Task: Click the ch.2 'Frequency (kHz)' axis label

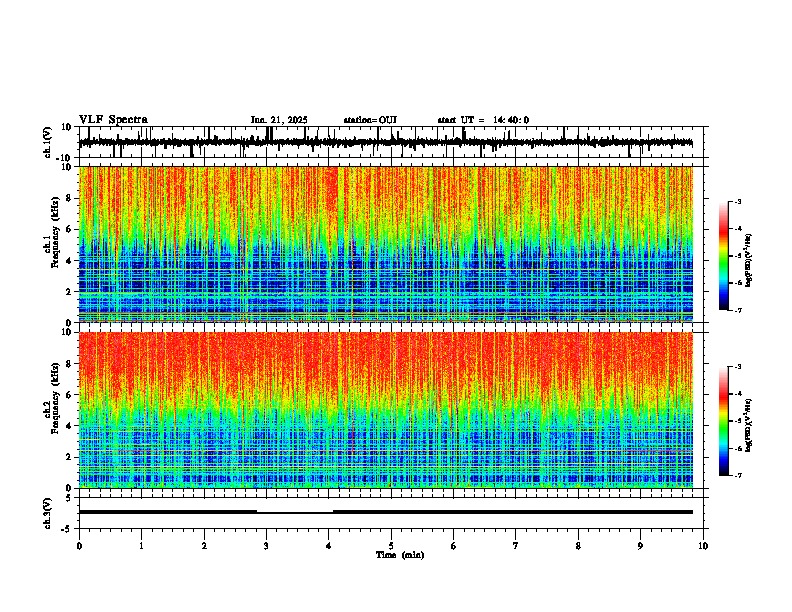Action: [56, 398]
